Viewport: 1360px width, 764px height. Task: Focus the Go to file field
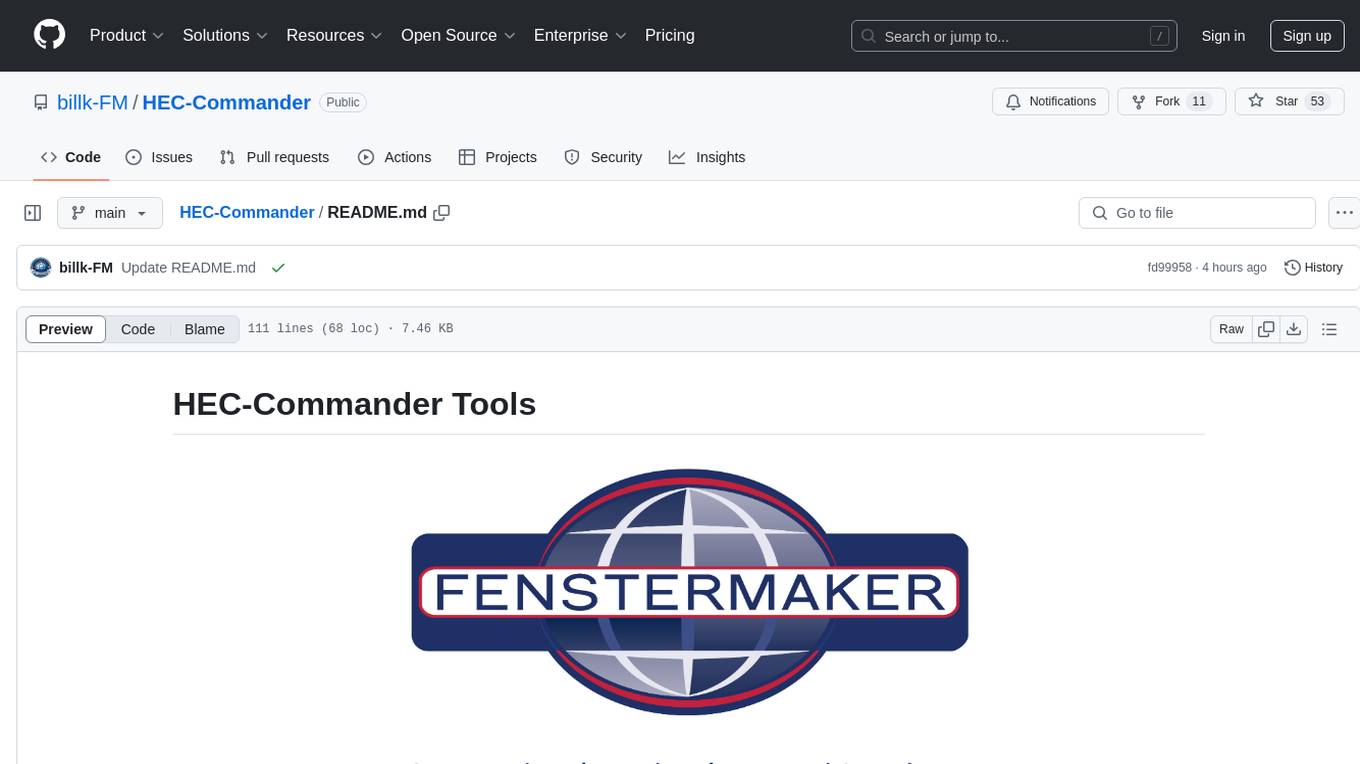click(x=1197, y=213)
